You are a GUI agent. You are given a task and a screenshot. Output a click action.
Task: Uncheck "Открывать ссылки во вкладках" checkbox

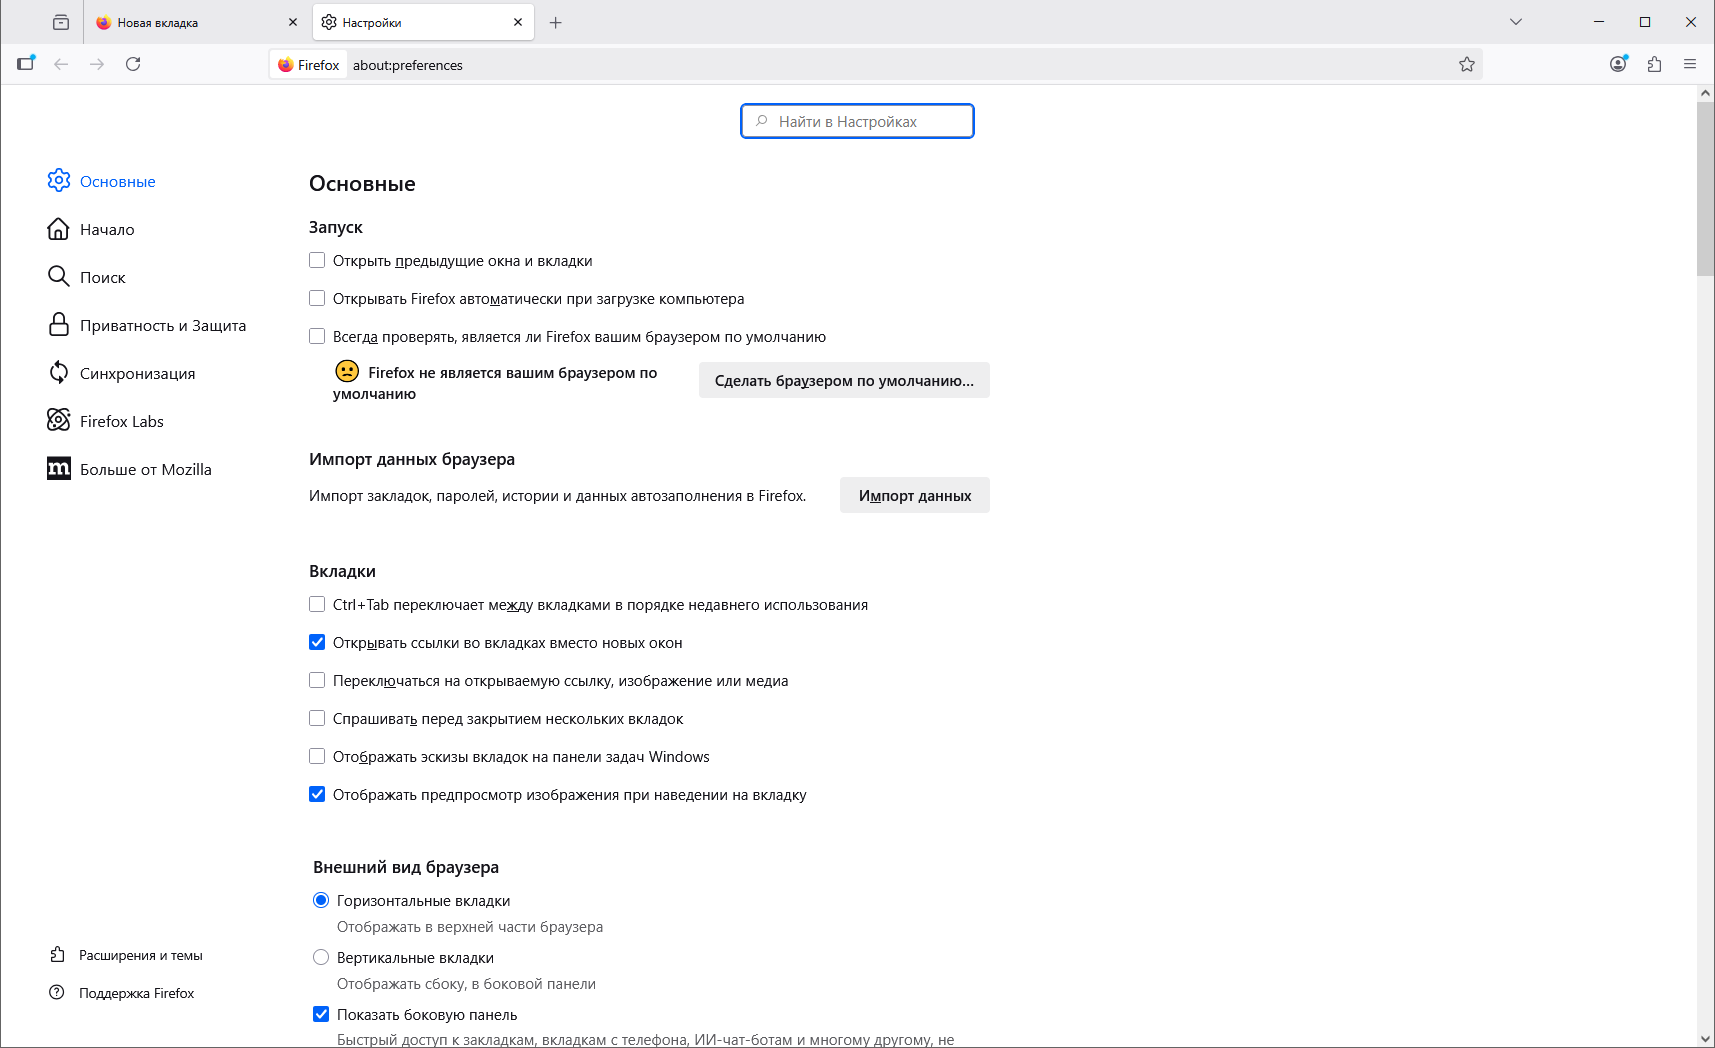click(317, 643)
